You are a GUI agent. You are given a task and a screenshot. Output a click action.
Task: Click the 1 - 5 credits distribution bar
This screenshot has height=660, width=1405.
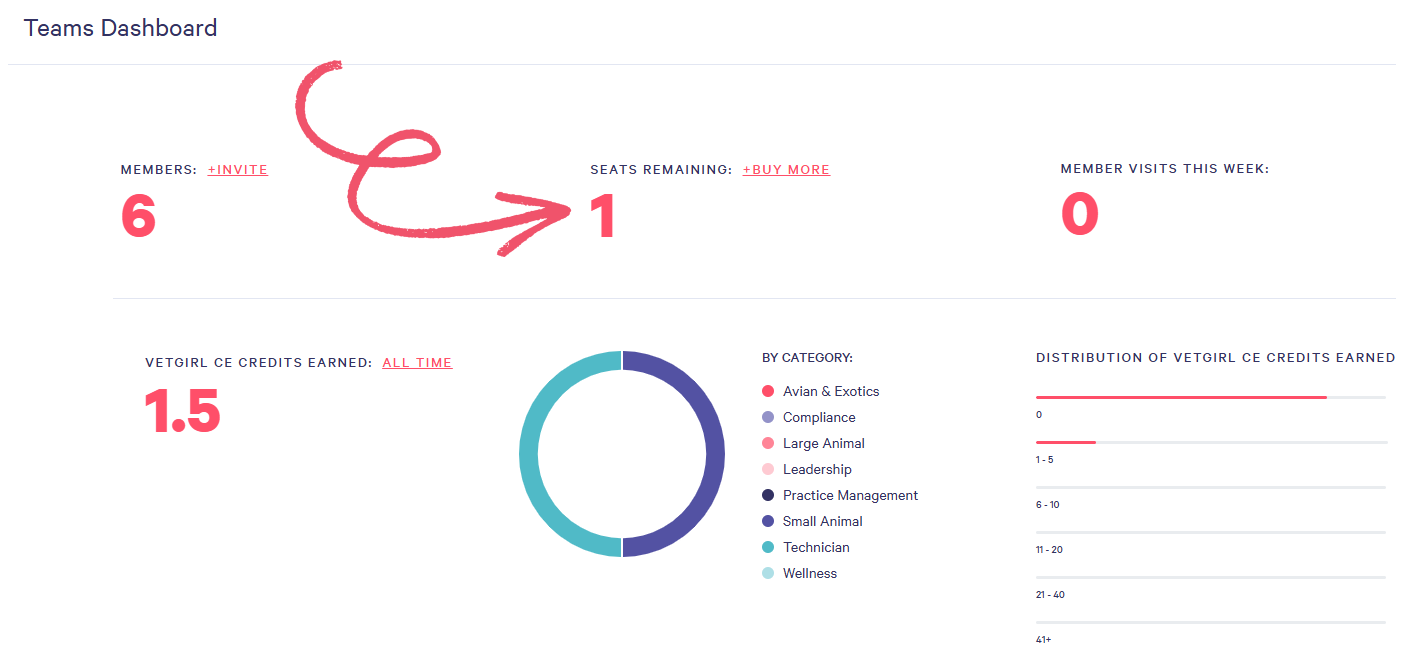click(x=1066, y=442)
